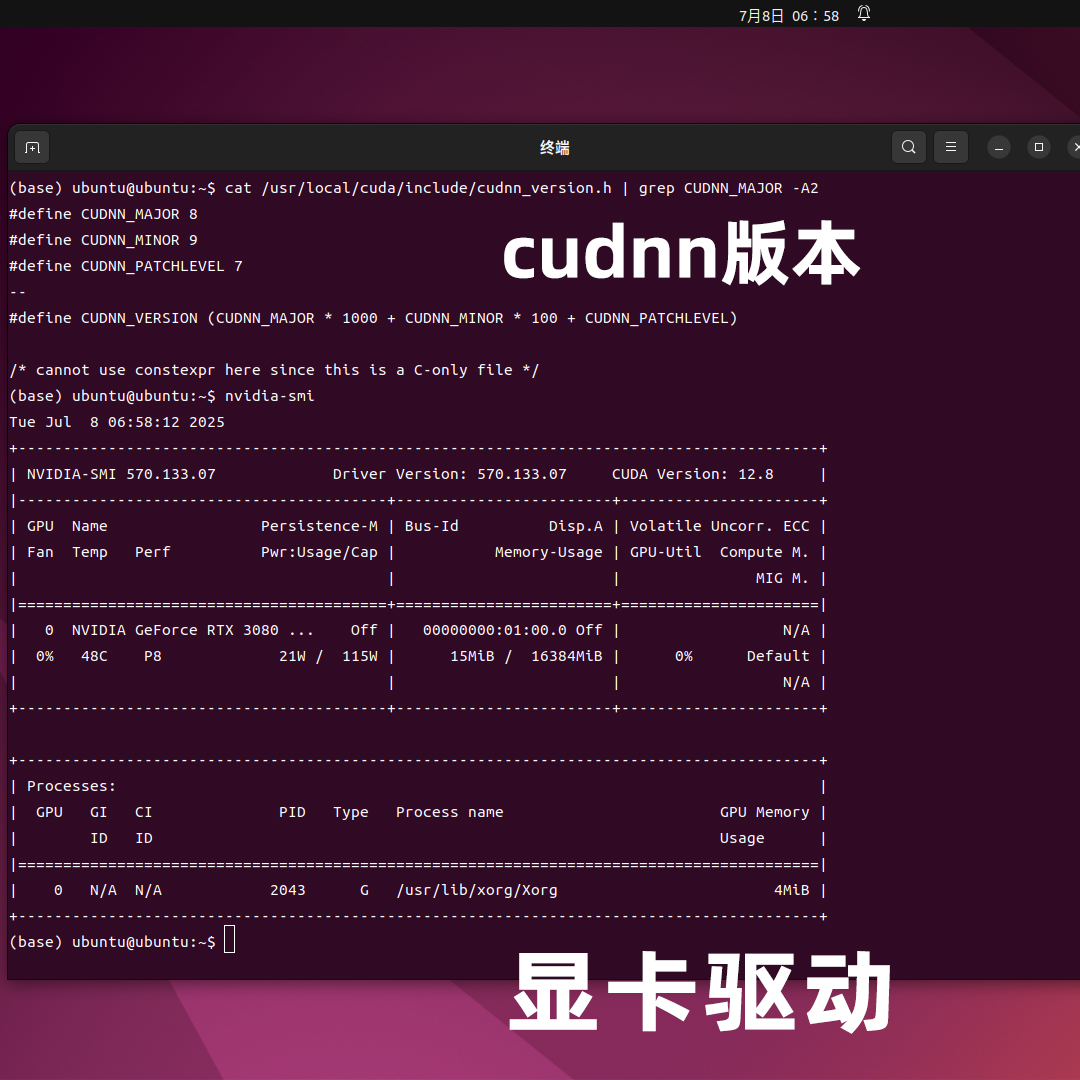Click the nvidia-smi command line
The width and height of the screenshot is (1080, 1080).
click(x=162, y=396)
